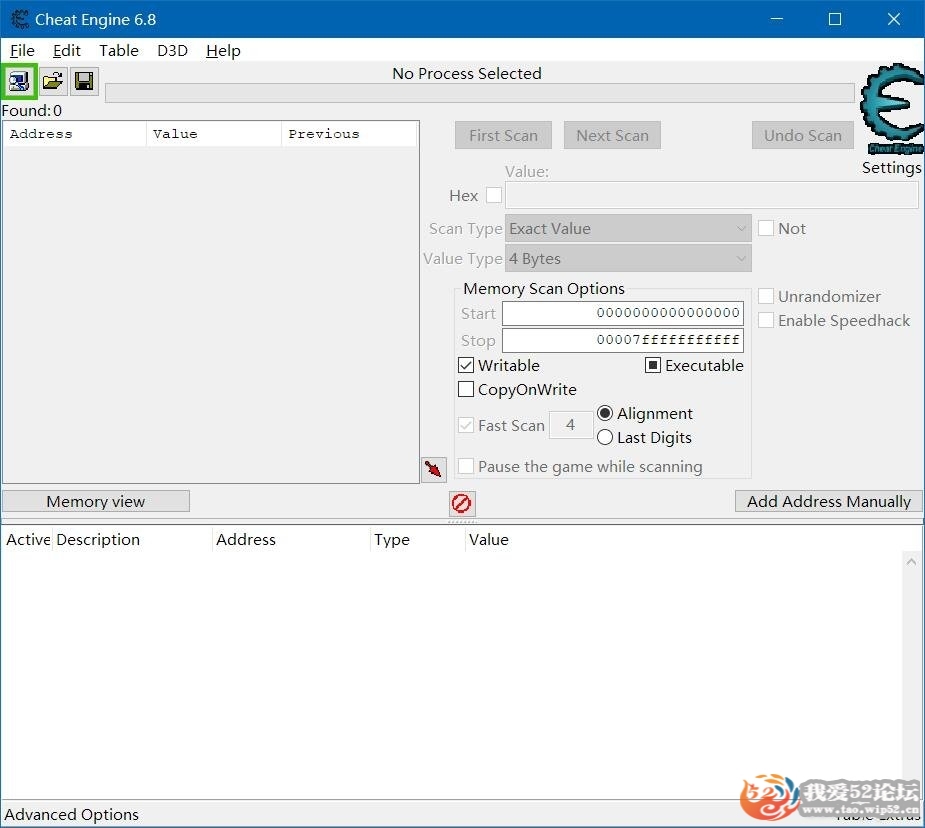The image size is (925, 828).
Task: Open Memory view
Action: (96, 501)
